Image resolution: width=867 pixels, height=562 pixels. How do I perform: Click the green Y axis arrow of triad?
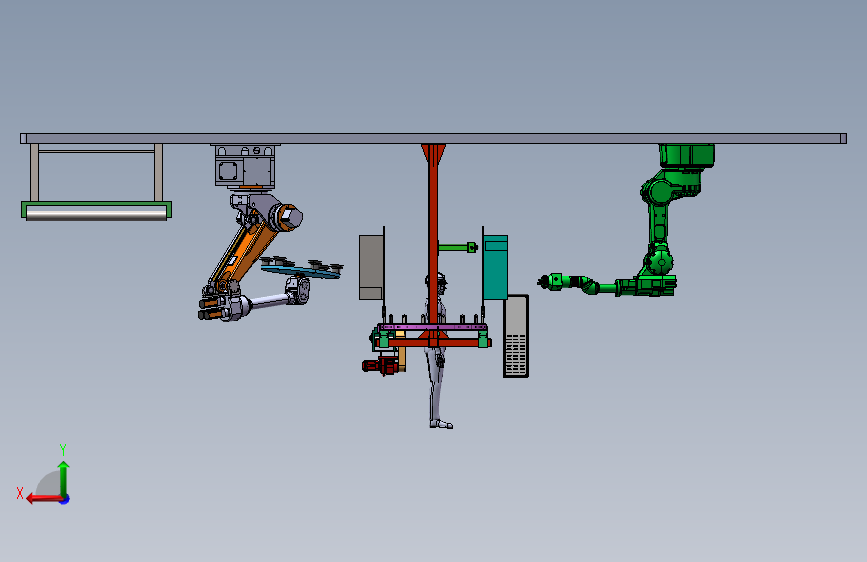[64, 479]
